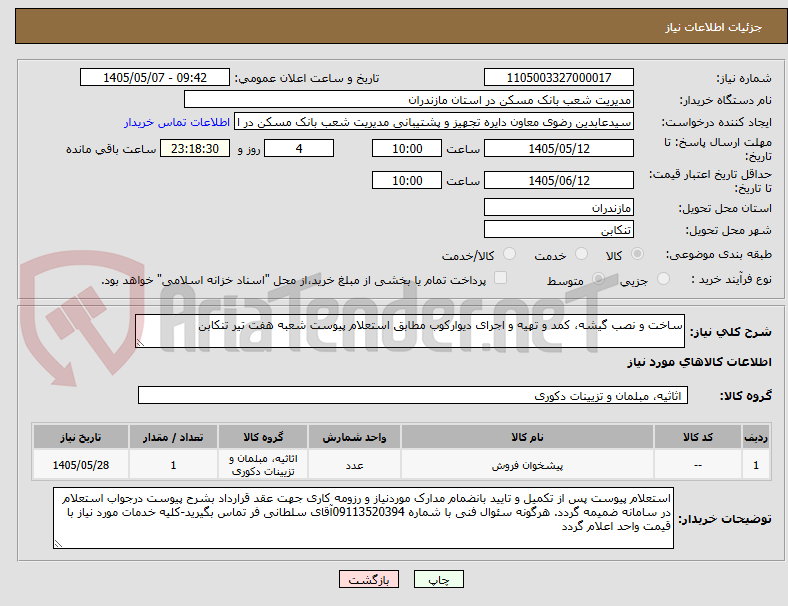This screenshot has height=606, width=788.
Task: Click the announcement date field 1405/05/07 - 09:42
Action: point(155,77)
